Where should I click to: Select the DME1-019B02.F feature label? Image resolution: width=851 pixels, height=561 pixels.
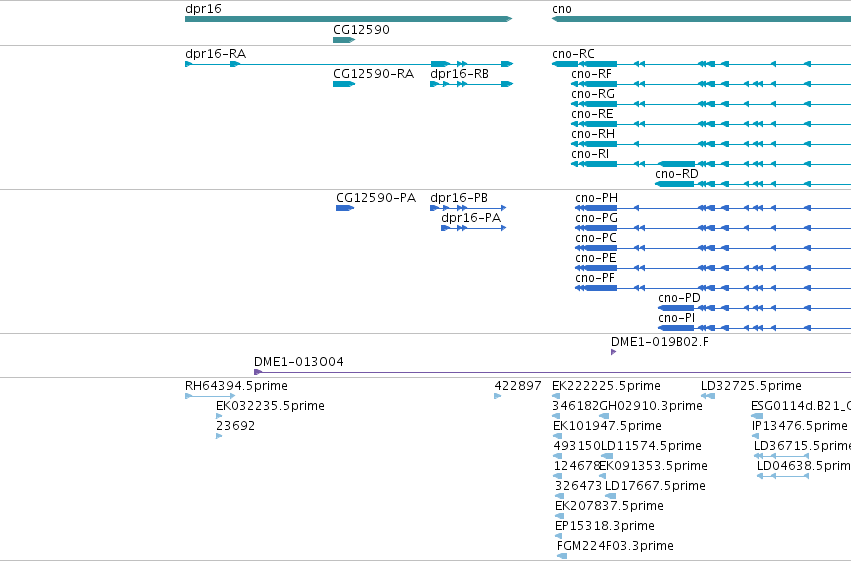tap(660, 342)
